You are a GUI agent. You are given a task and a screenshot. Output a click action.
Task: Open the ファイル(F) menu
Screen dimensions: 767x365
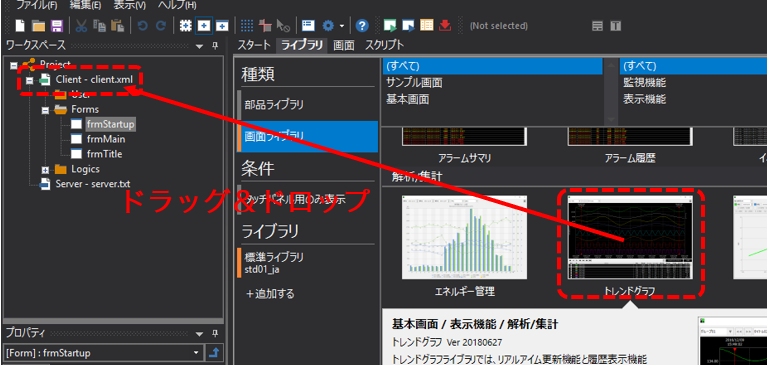pos(37,6)
